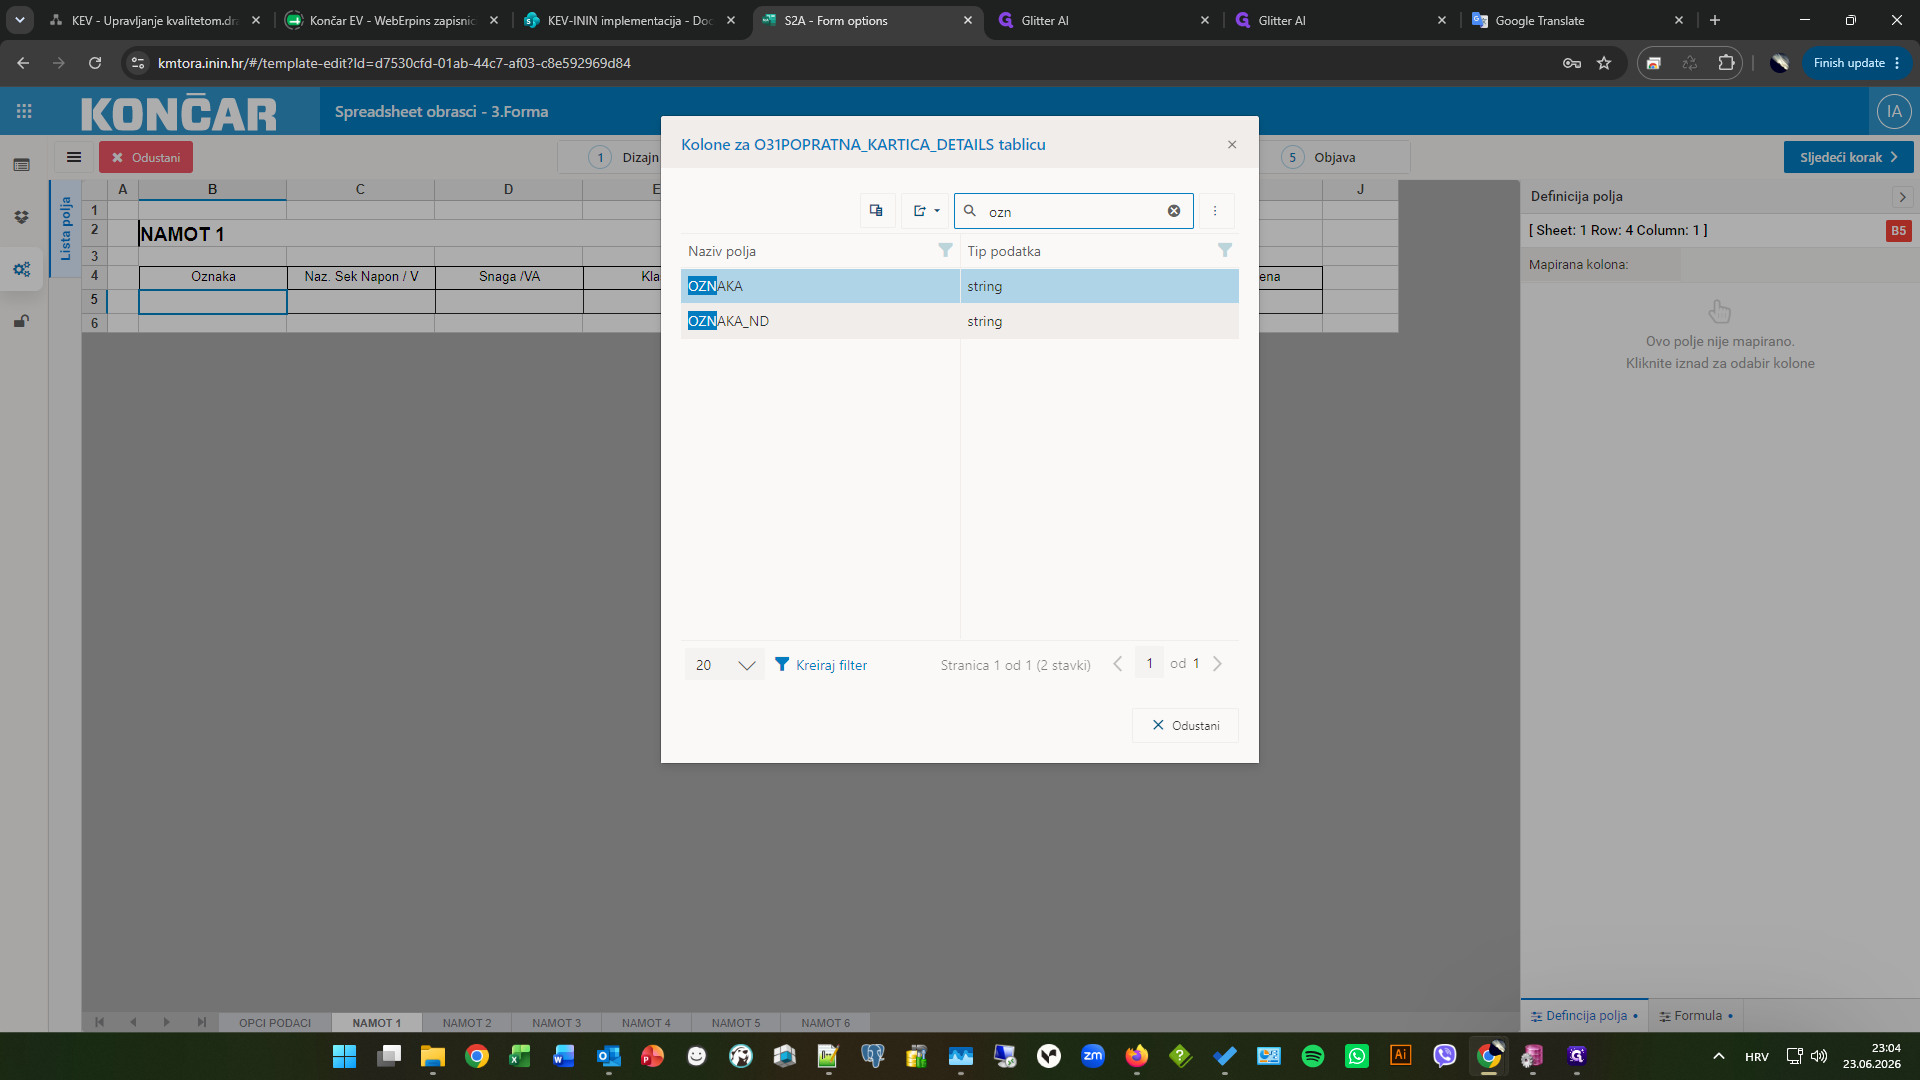Image resolution: width=1920 pixels, height=1080 pixels.
Task: Open Spotify from the Windows taskbar
Action: (1313, 1056)
